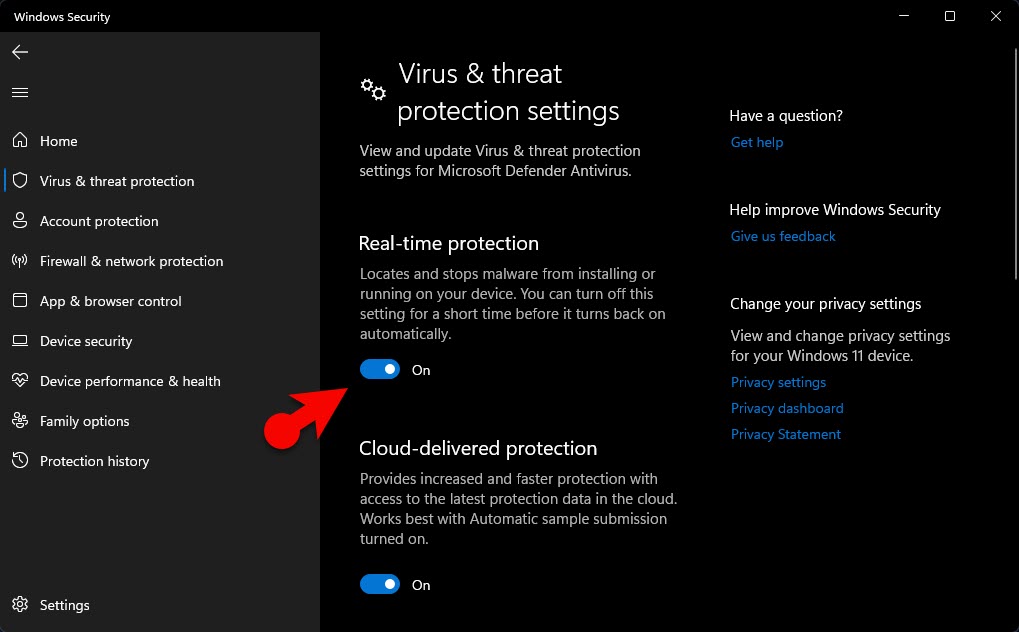Maximize the Windows Security window
The image size is (1019, 632).
(x=950, y=16)
